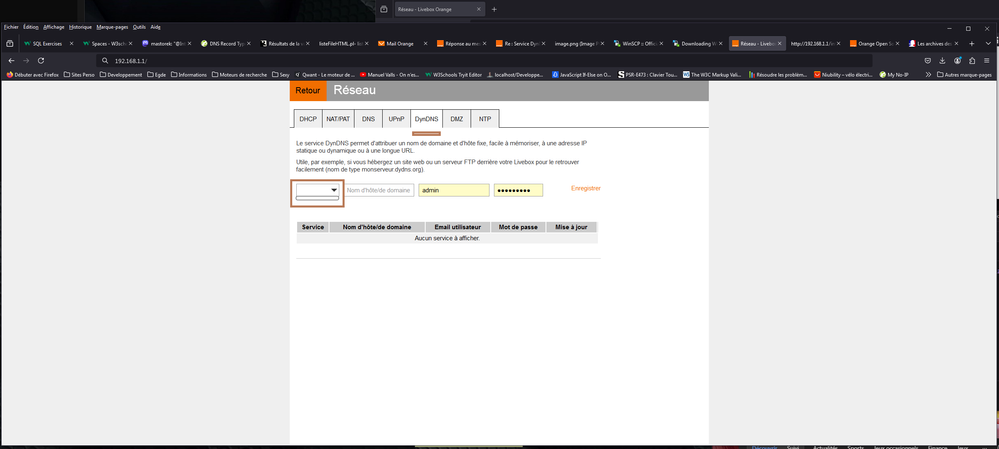Click the orange Retour button
999x449 pixels.
[308, 91]
